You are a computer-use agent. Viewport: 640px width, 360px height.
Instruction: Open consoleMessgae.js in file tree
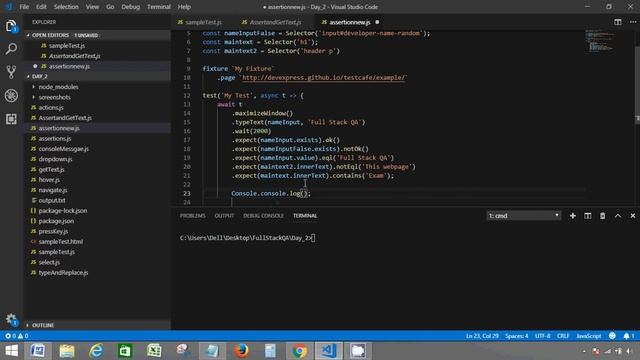coord(63,149)
